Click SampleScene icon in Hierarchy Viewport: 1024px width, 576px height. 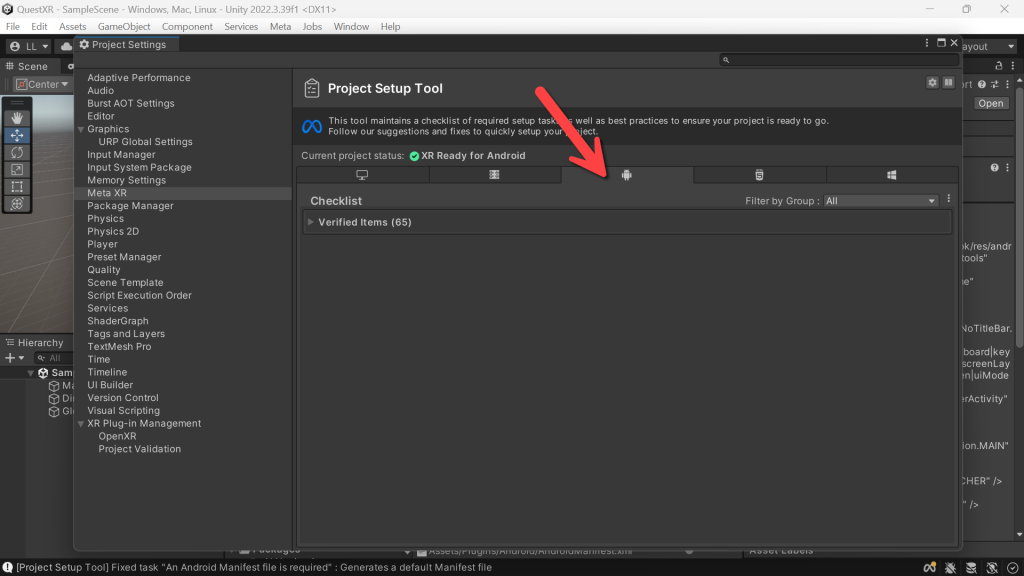coord(43,373)
